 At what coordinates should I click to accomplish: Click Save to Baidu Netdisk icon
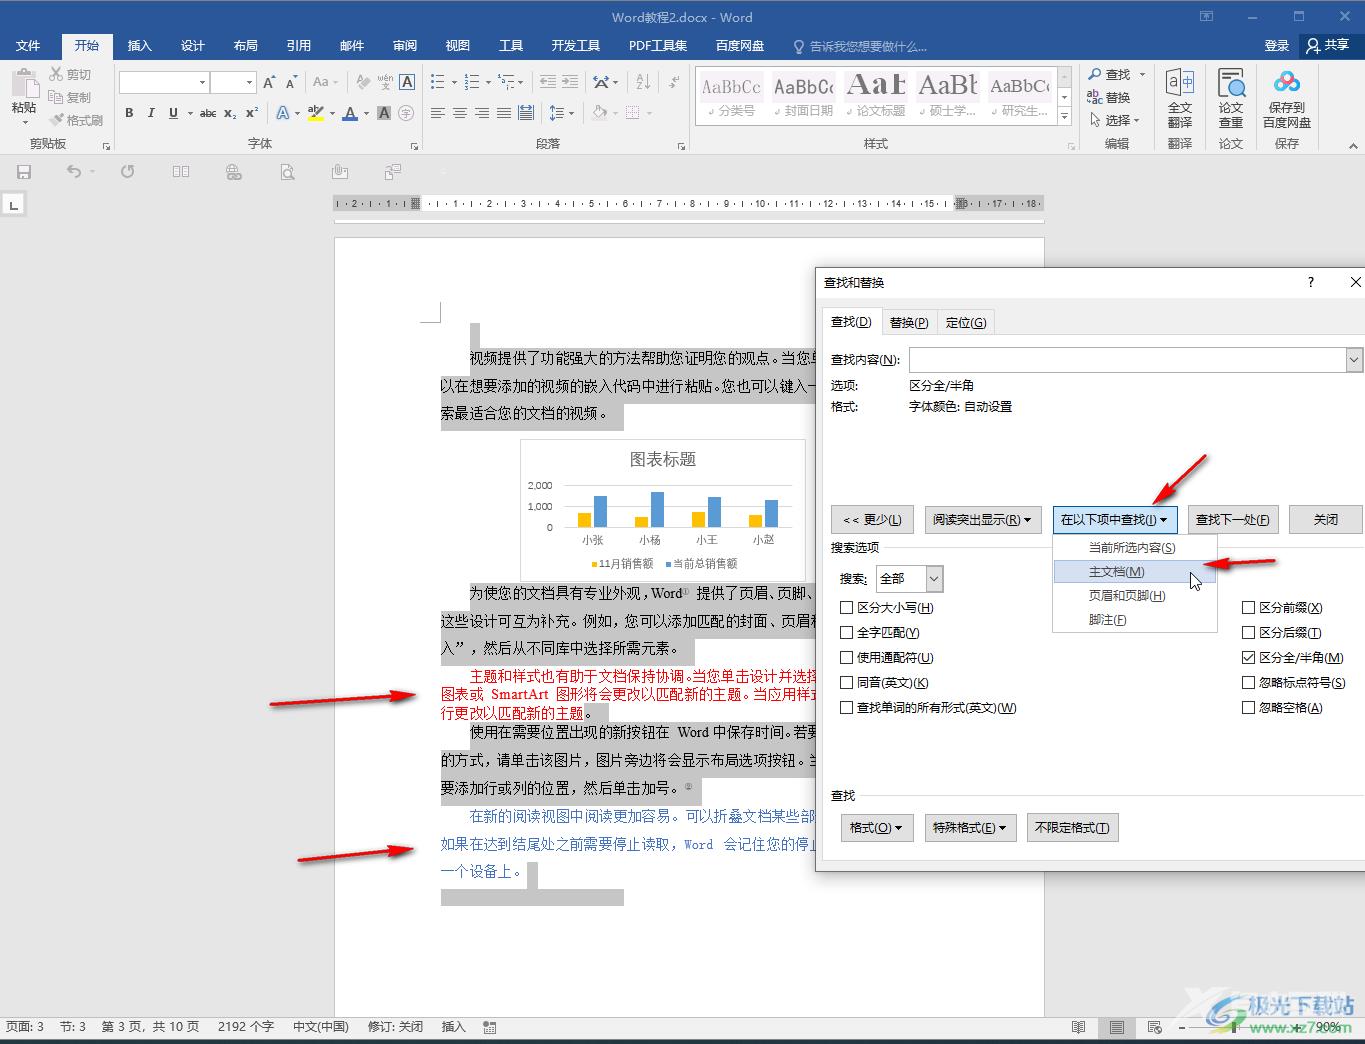(1287, 99)
